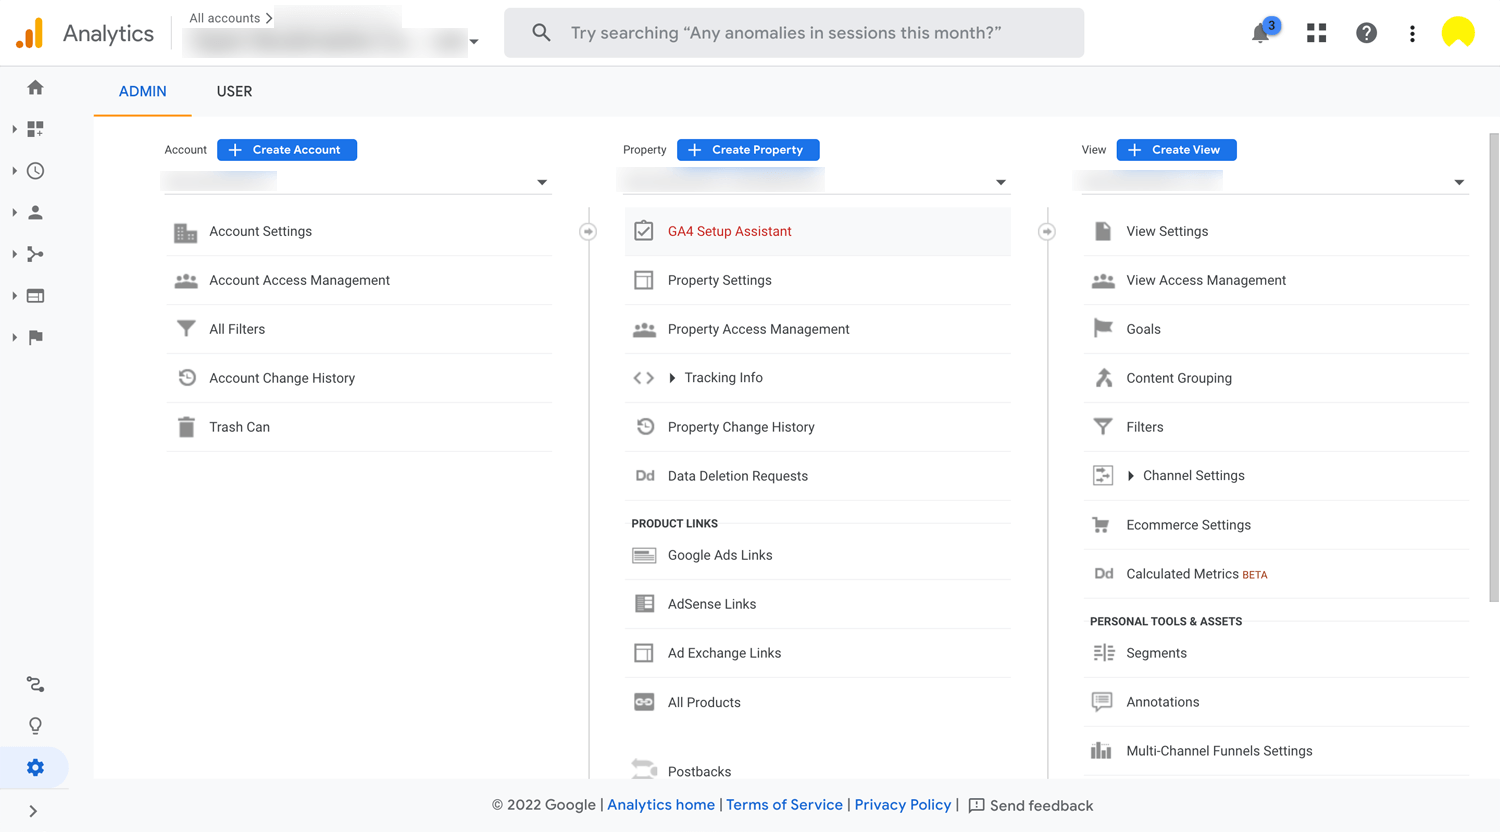Open the Help question mark icon
This screenshot has width=1500, height=832.
coord(1366,33)
